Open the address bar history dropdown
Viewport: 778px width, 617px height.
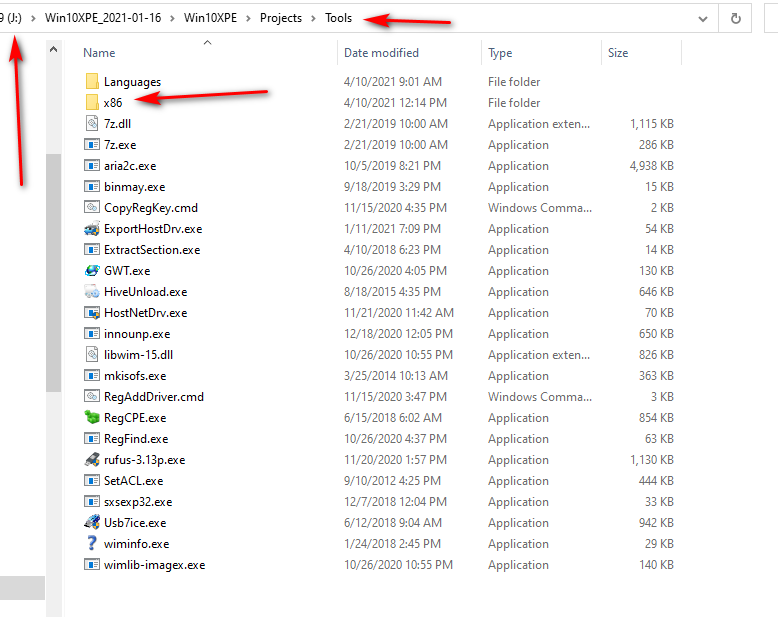[703, 19]
